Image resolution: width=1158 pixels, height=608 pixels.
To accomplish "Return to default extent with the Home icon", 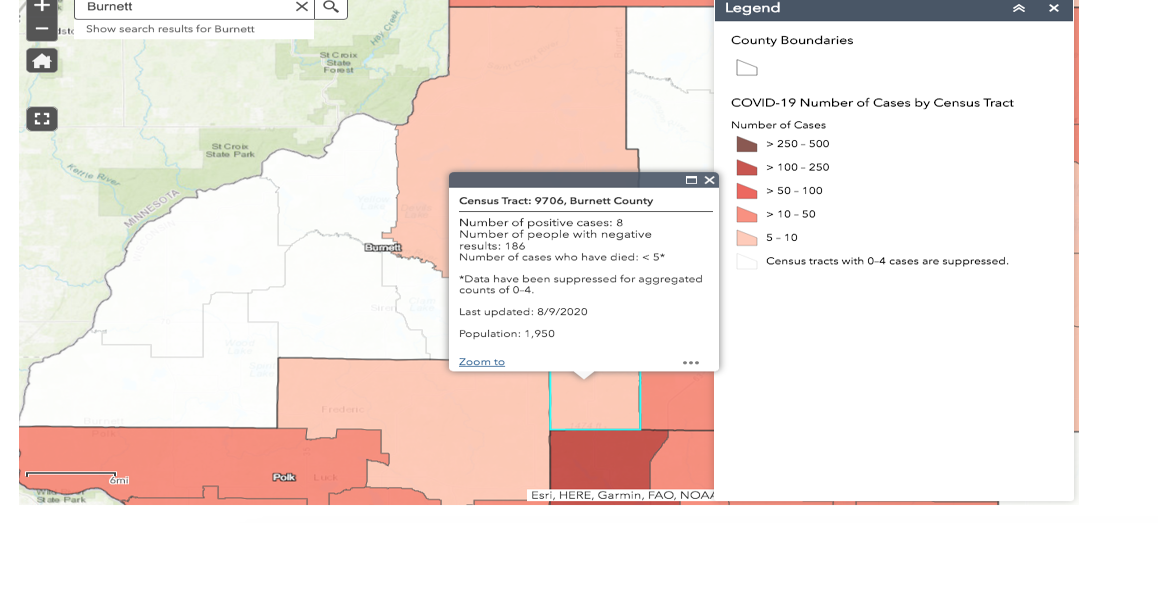I will click(41, 60).
